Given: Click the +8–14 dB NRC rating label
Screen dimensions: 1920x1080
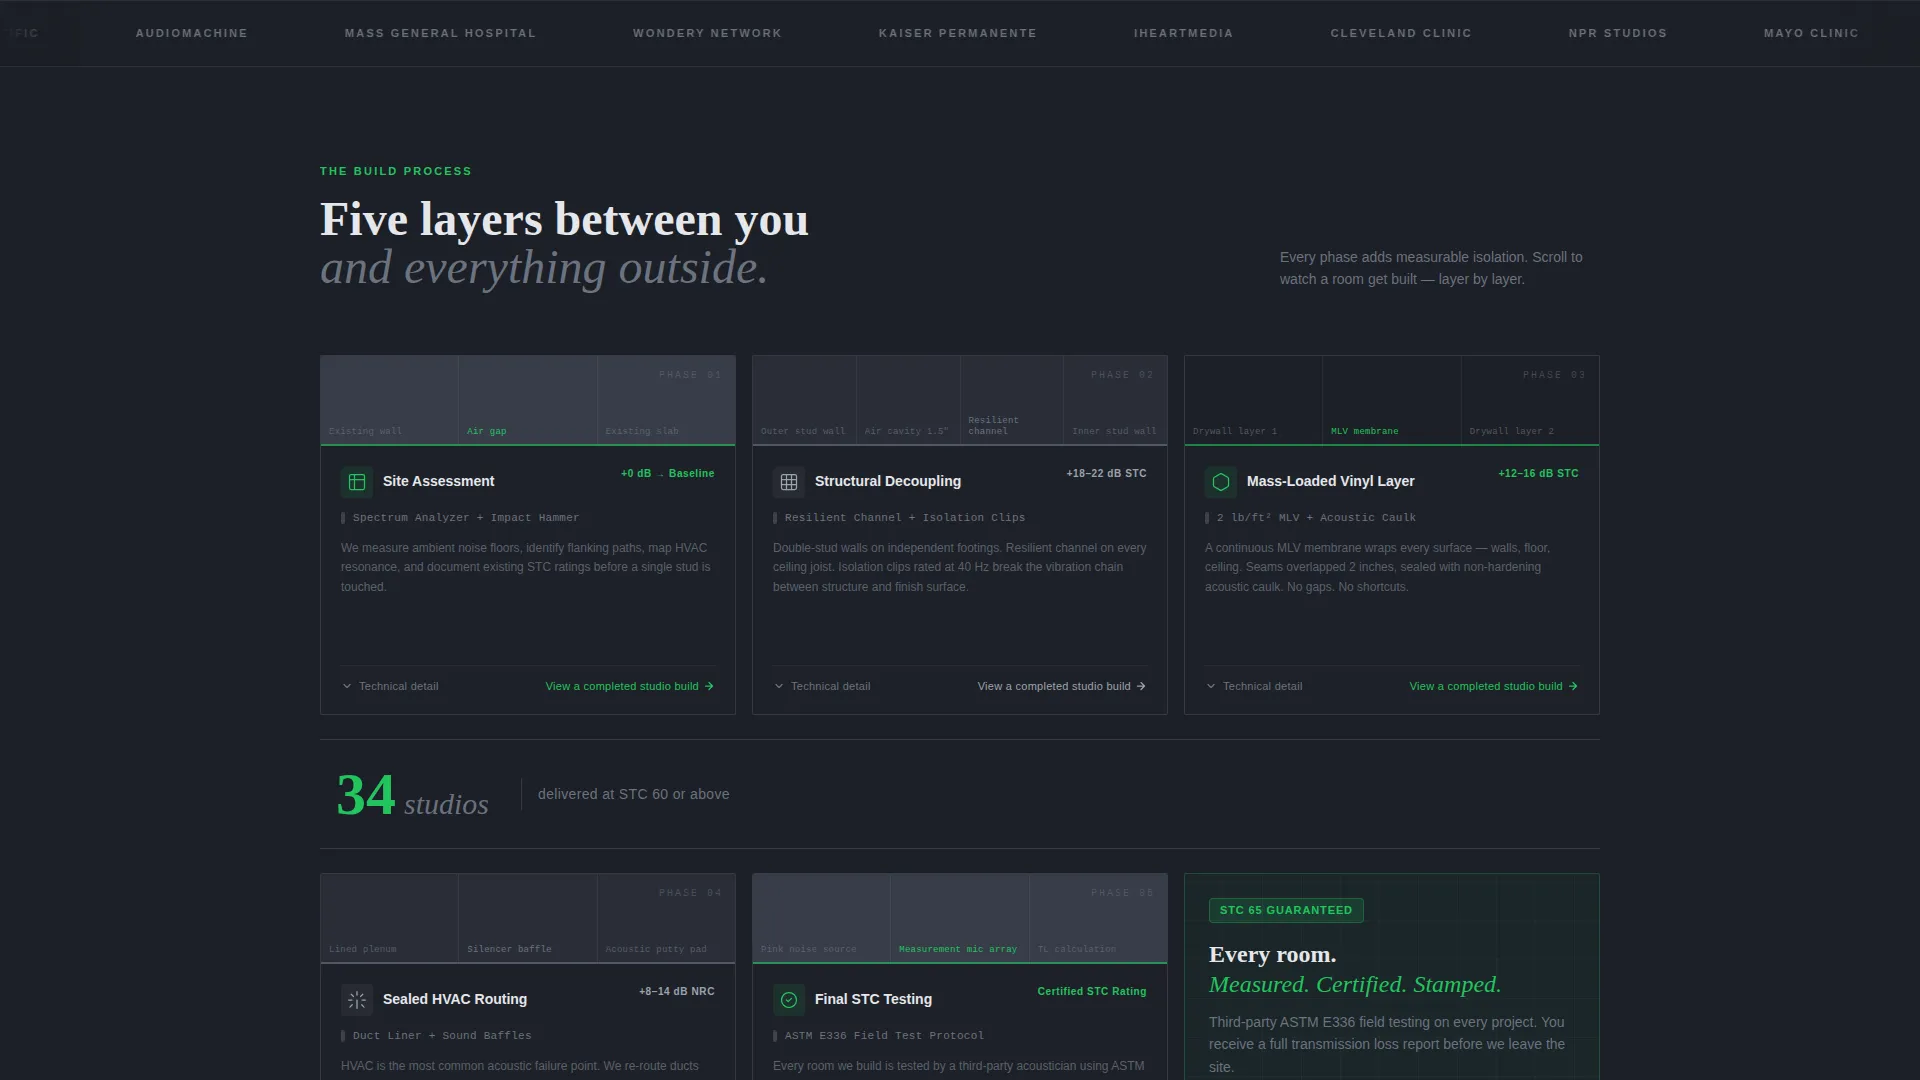Looking at the screenshot, I should (677, 991).
